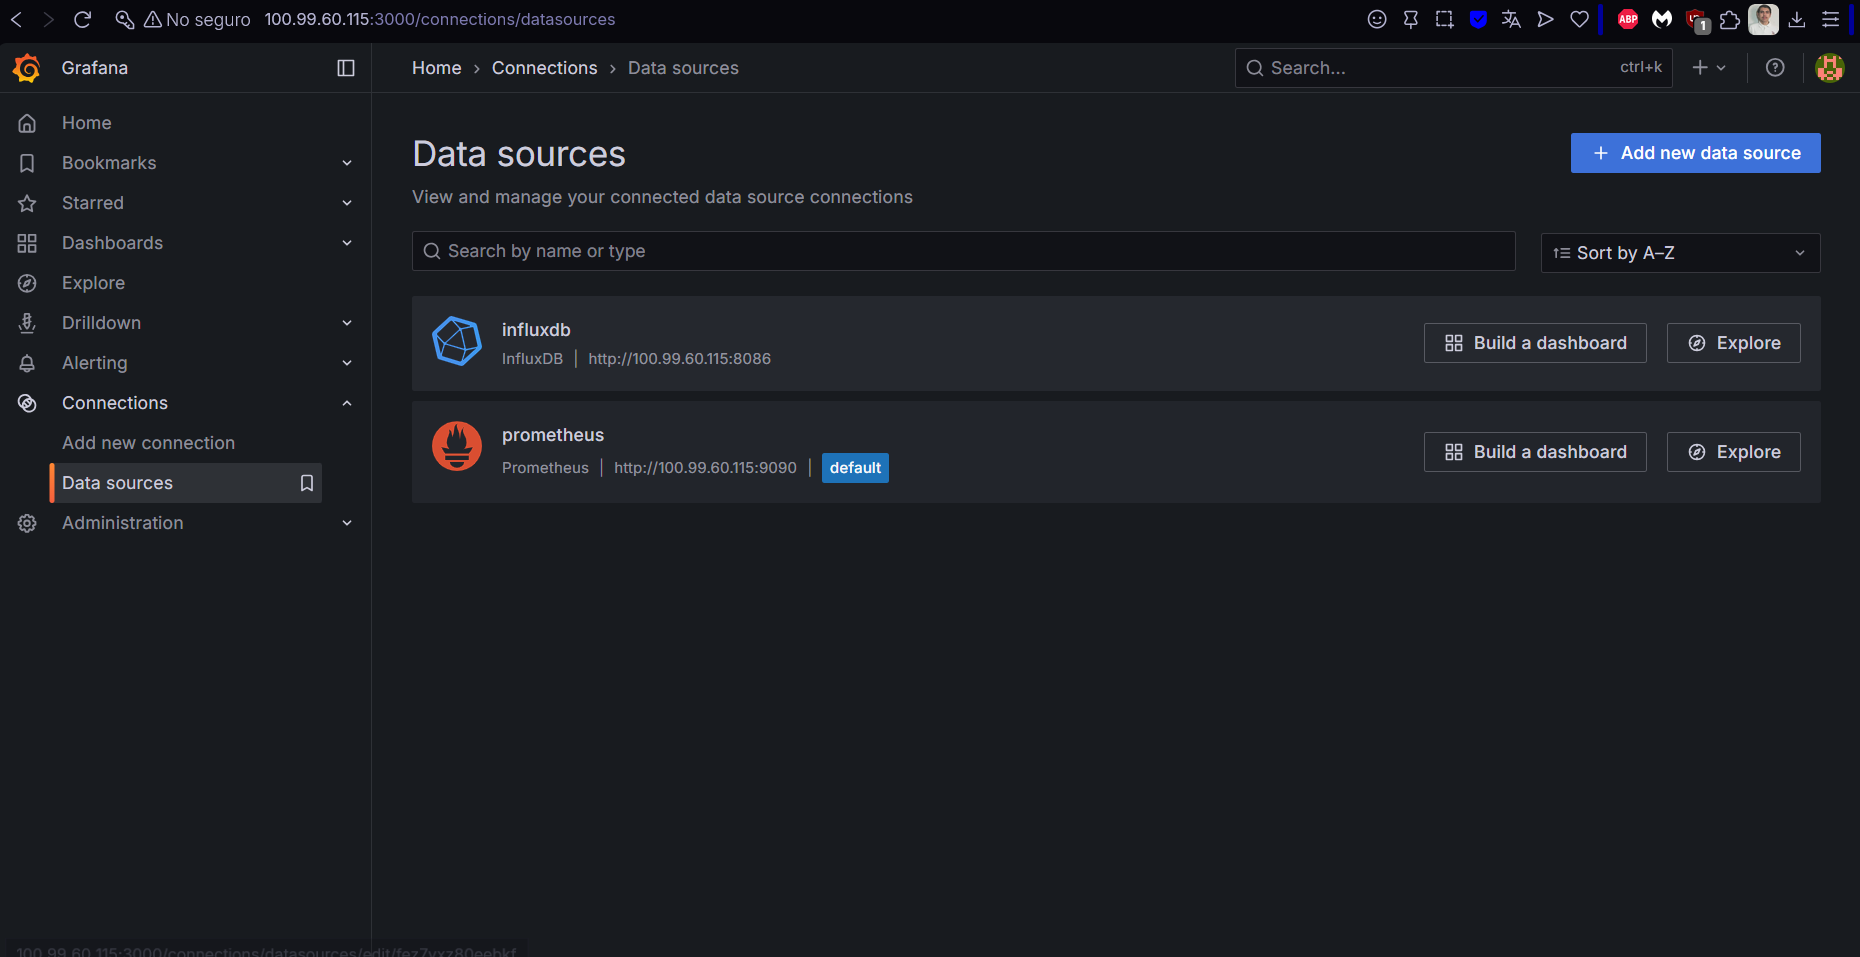The height and width of the screenshot is (957, 1860).
Task: Reload the page with the browser refresh icon
Action: (x=83, y=19)
